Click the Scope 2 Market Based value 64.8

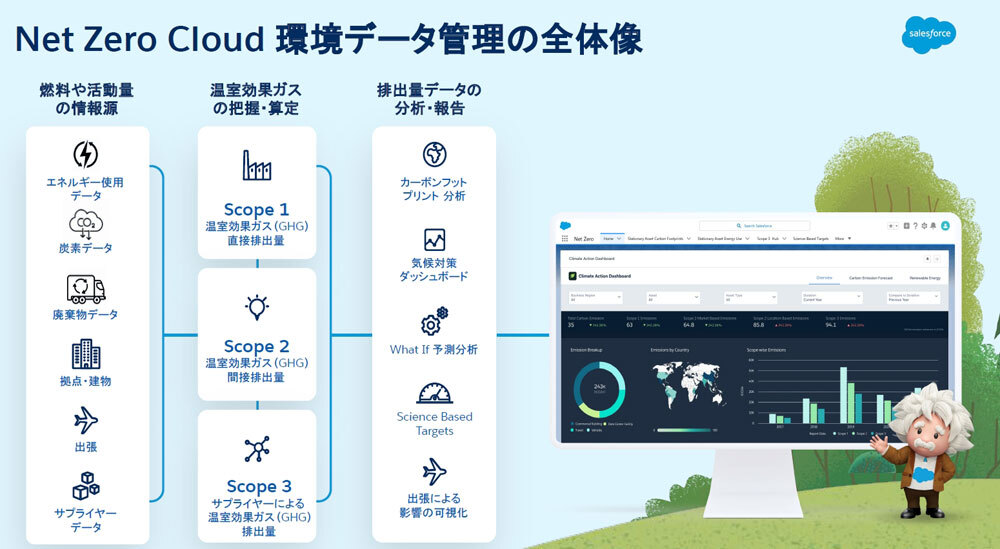(689, 325)
